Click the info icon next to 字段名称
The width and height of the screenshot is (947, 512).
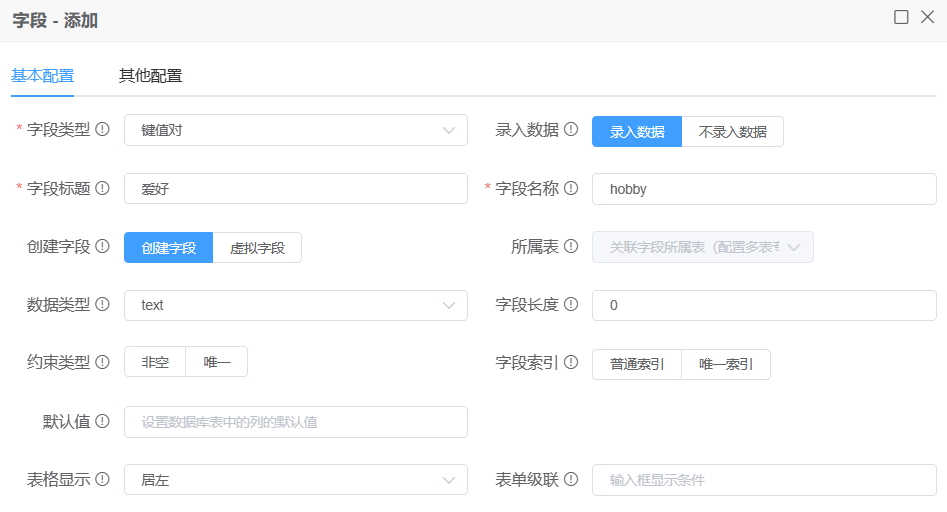pyautogui.click(x=571, y=188)
